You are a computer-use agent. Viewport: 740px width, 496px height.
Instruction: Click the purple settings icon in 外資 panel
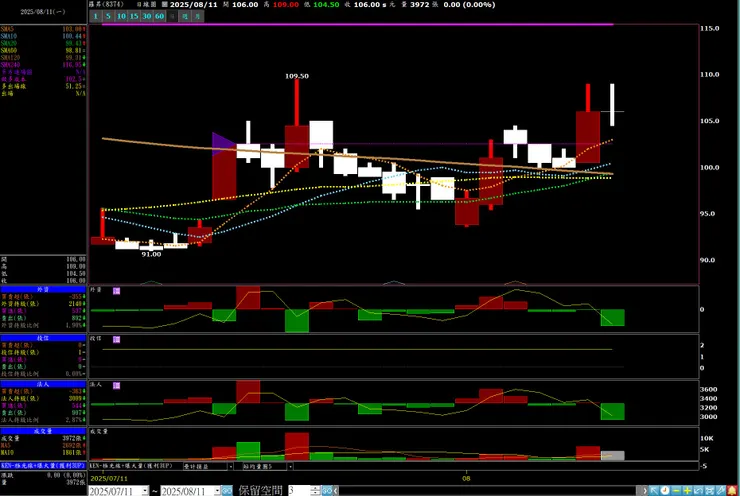(x=117, y=291)
